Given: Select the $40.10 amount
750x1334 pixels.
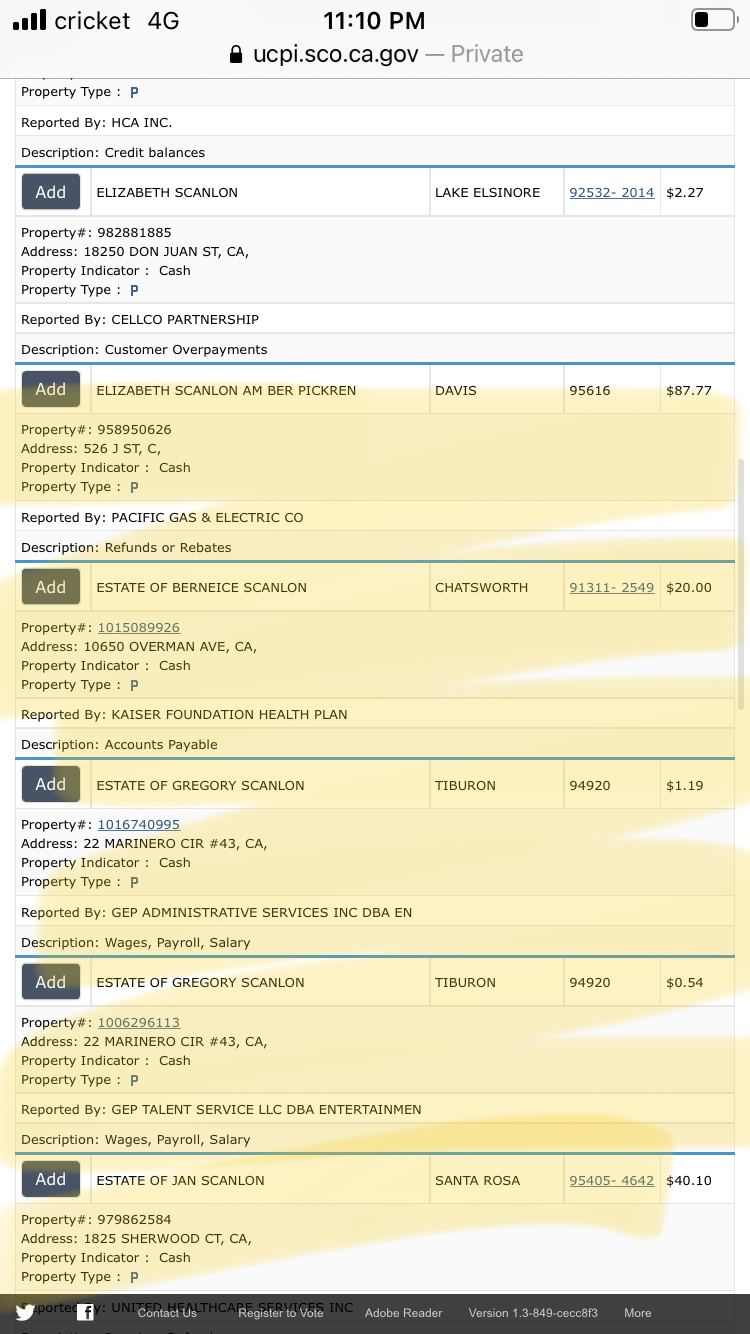Looking at the screenshot, I should click(x=689, y=1180).
